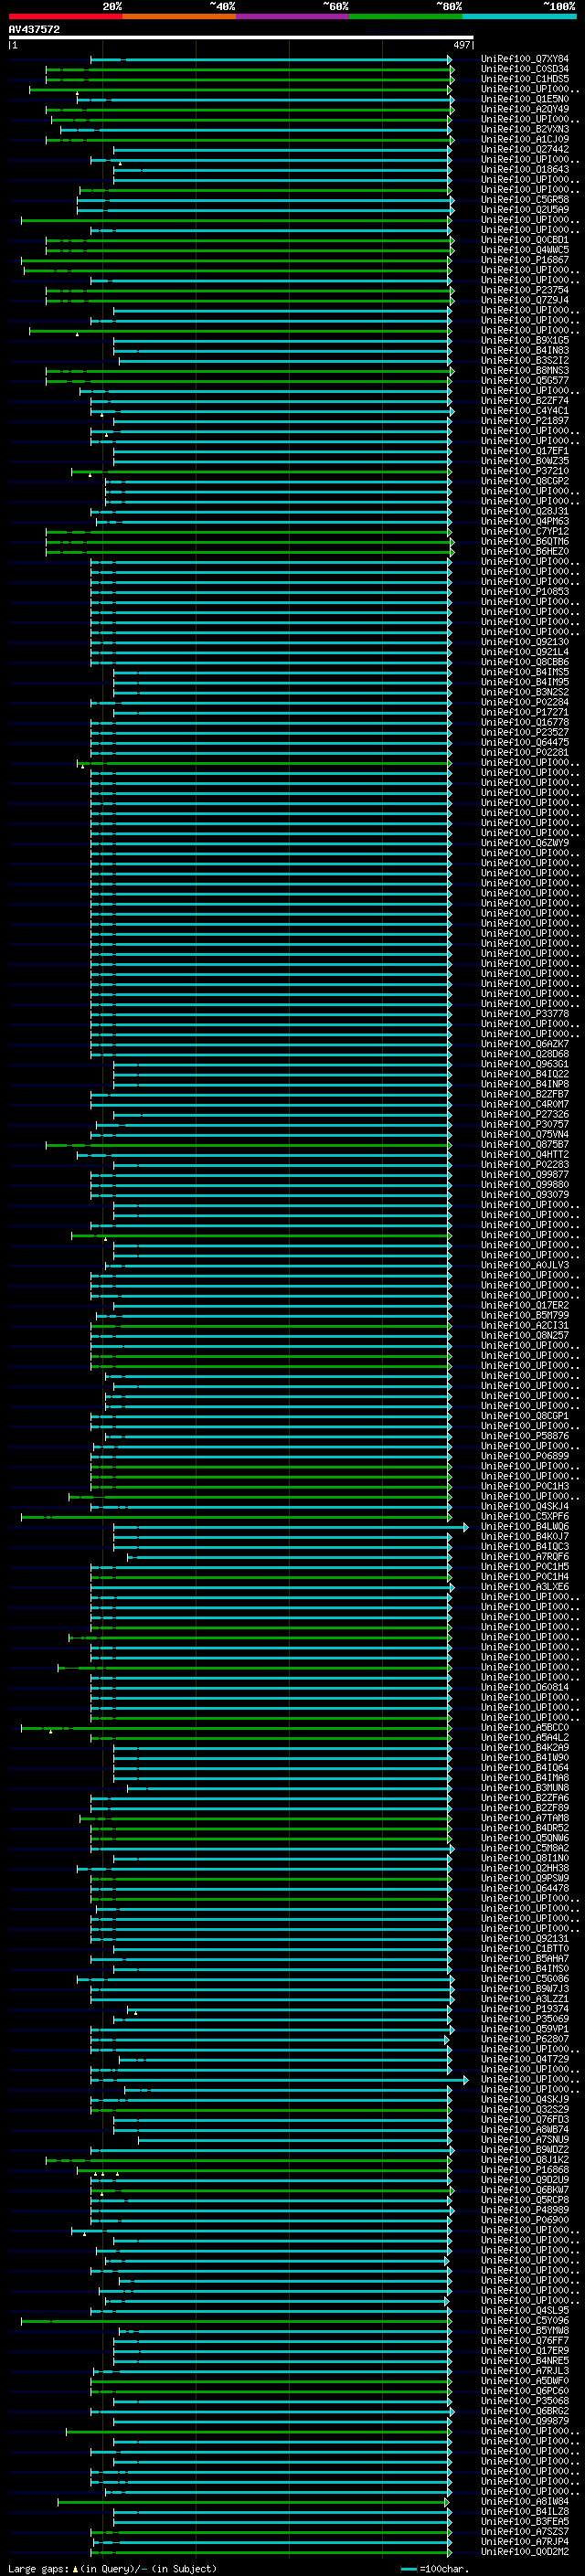The image size is (585, 2576).
Task: Select the UniRef100_A0JLV3 label
Action: (525, 1265)
